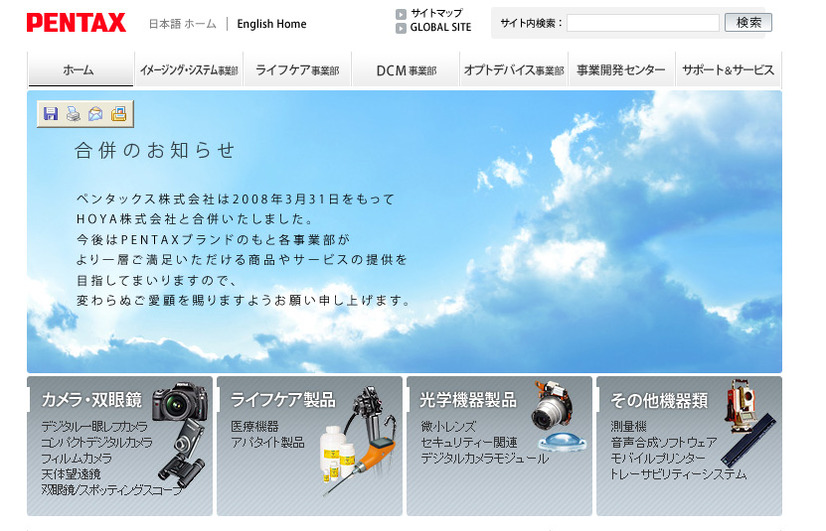Click the 検索 search button
Viewport: 826px width, 531px height.
coord(748,23)
